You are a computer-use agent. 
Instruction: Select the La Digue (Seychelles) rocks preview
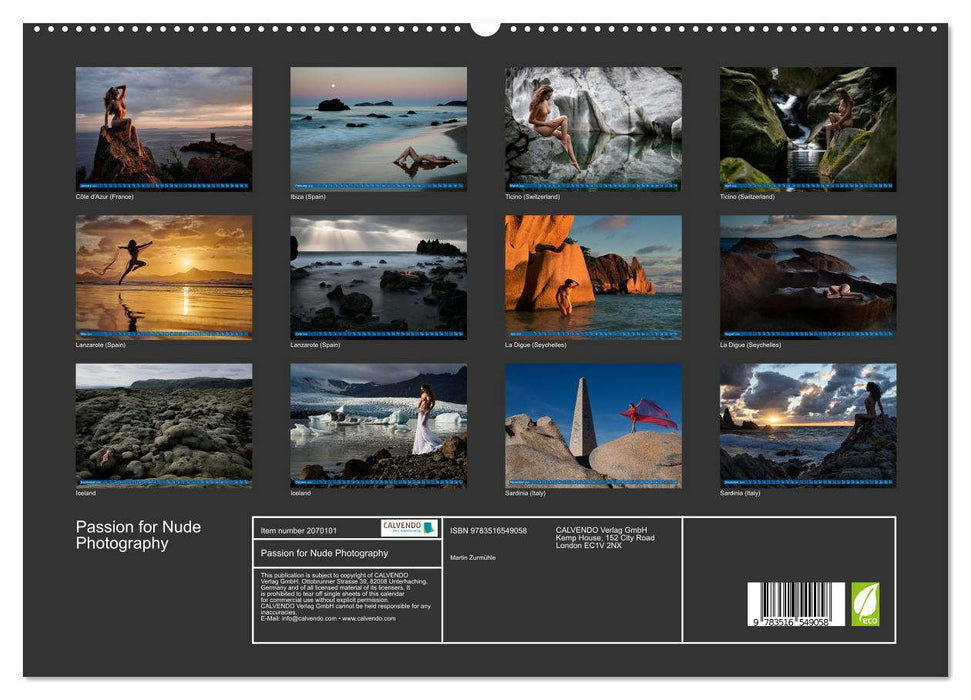[x=593, y=275]
